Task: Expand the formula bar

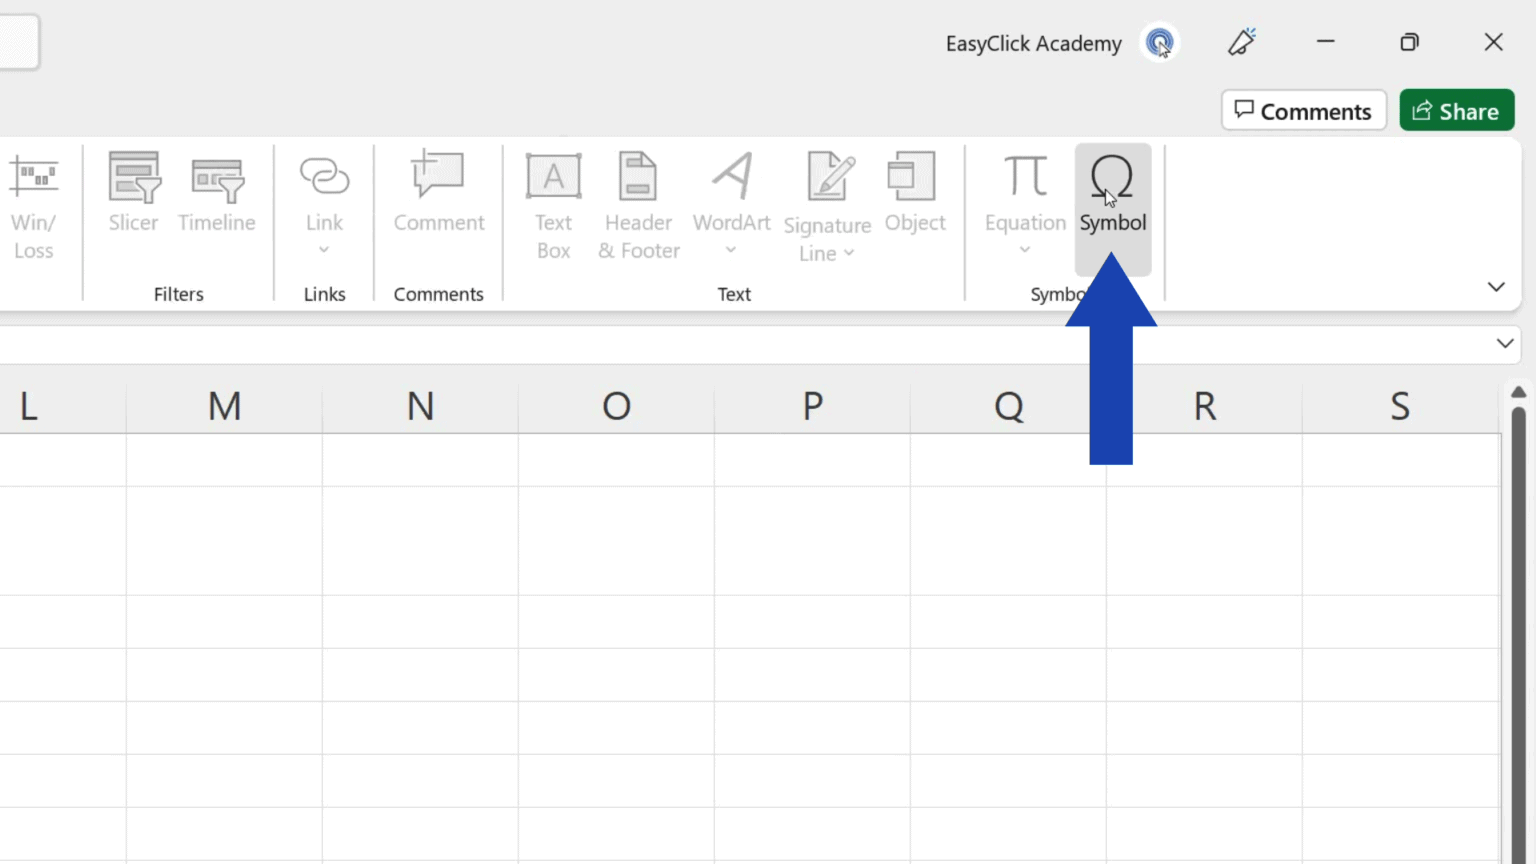Action: pos(1505,343)
